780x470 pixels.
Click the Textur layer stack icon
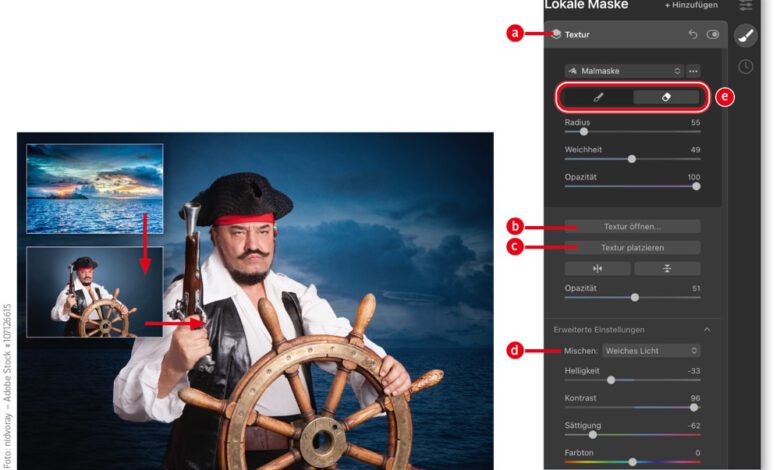pos(556,34)
